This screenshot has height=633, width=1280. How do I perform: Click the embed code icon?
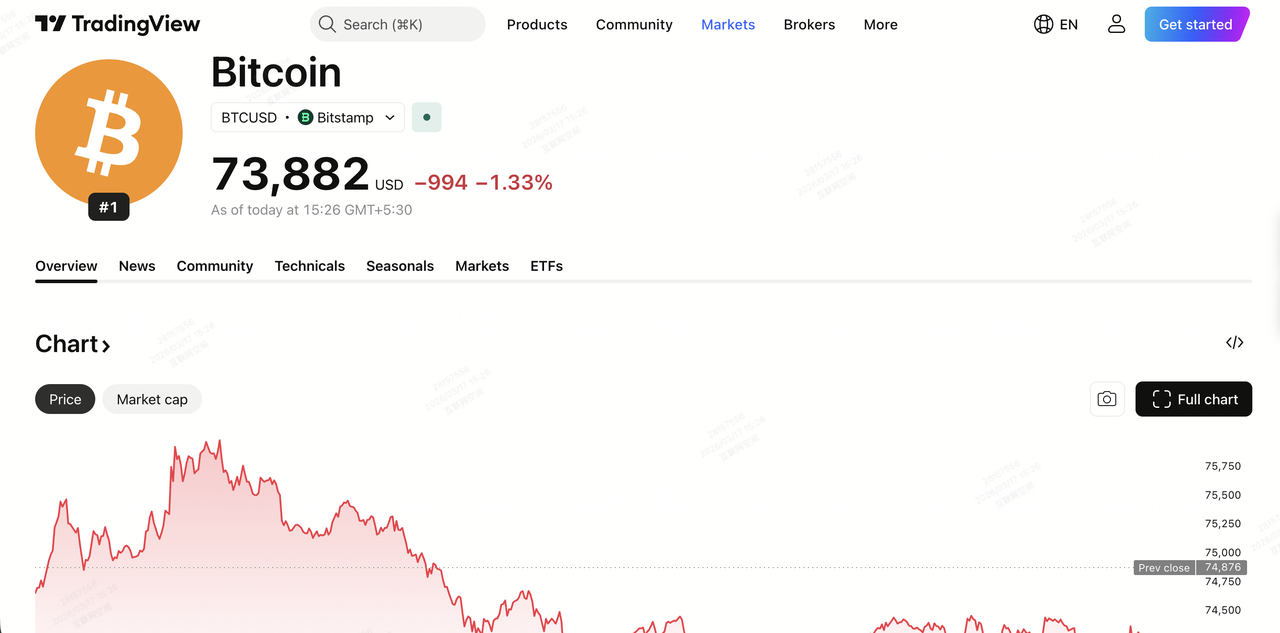(x=1235, y=343)
